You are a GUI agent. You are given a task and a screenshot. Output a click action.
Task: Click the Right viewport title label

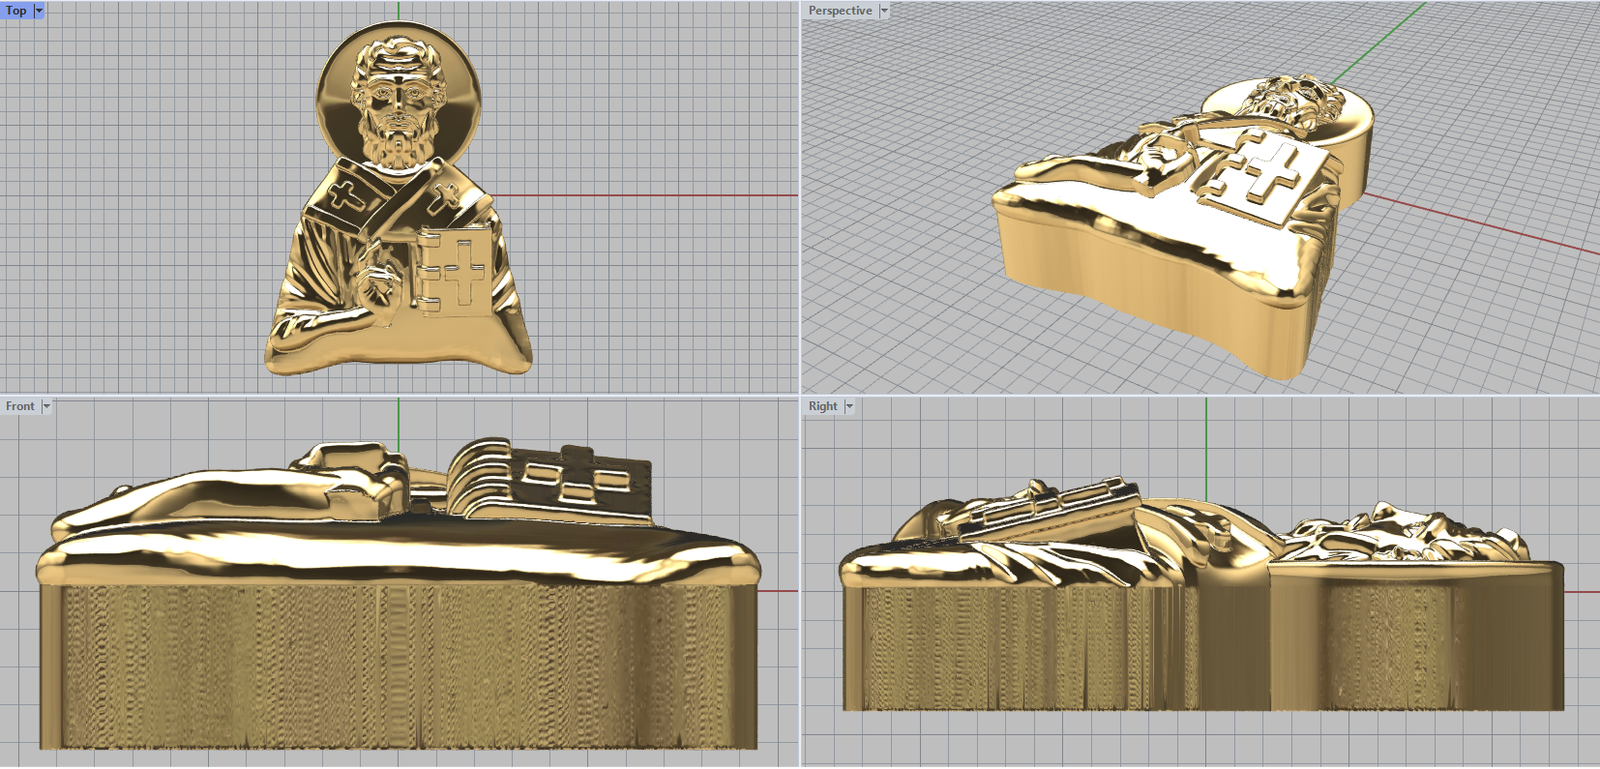(823, 406)
